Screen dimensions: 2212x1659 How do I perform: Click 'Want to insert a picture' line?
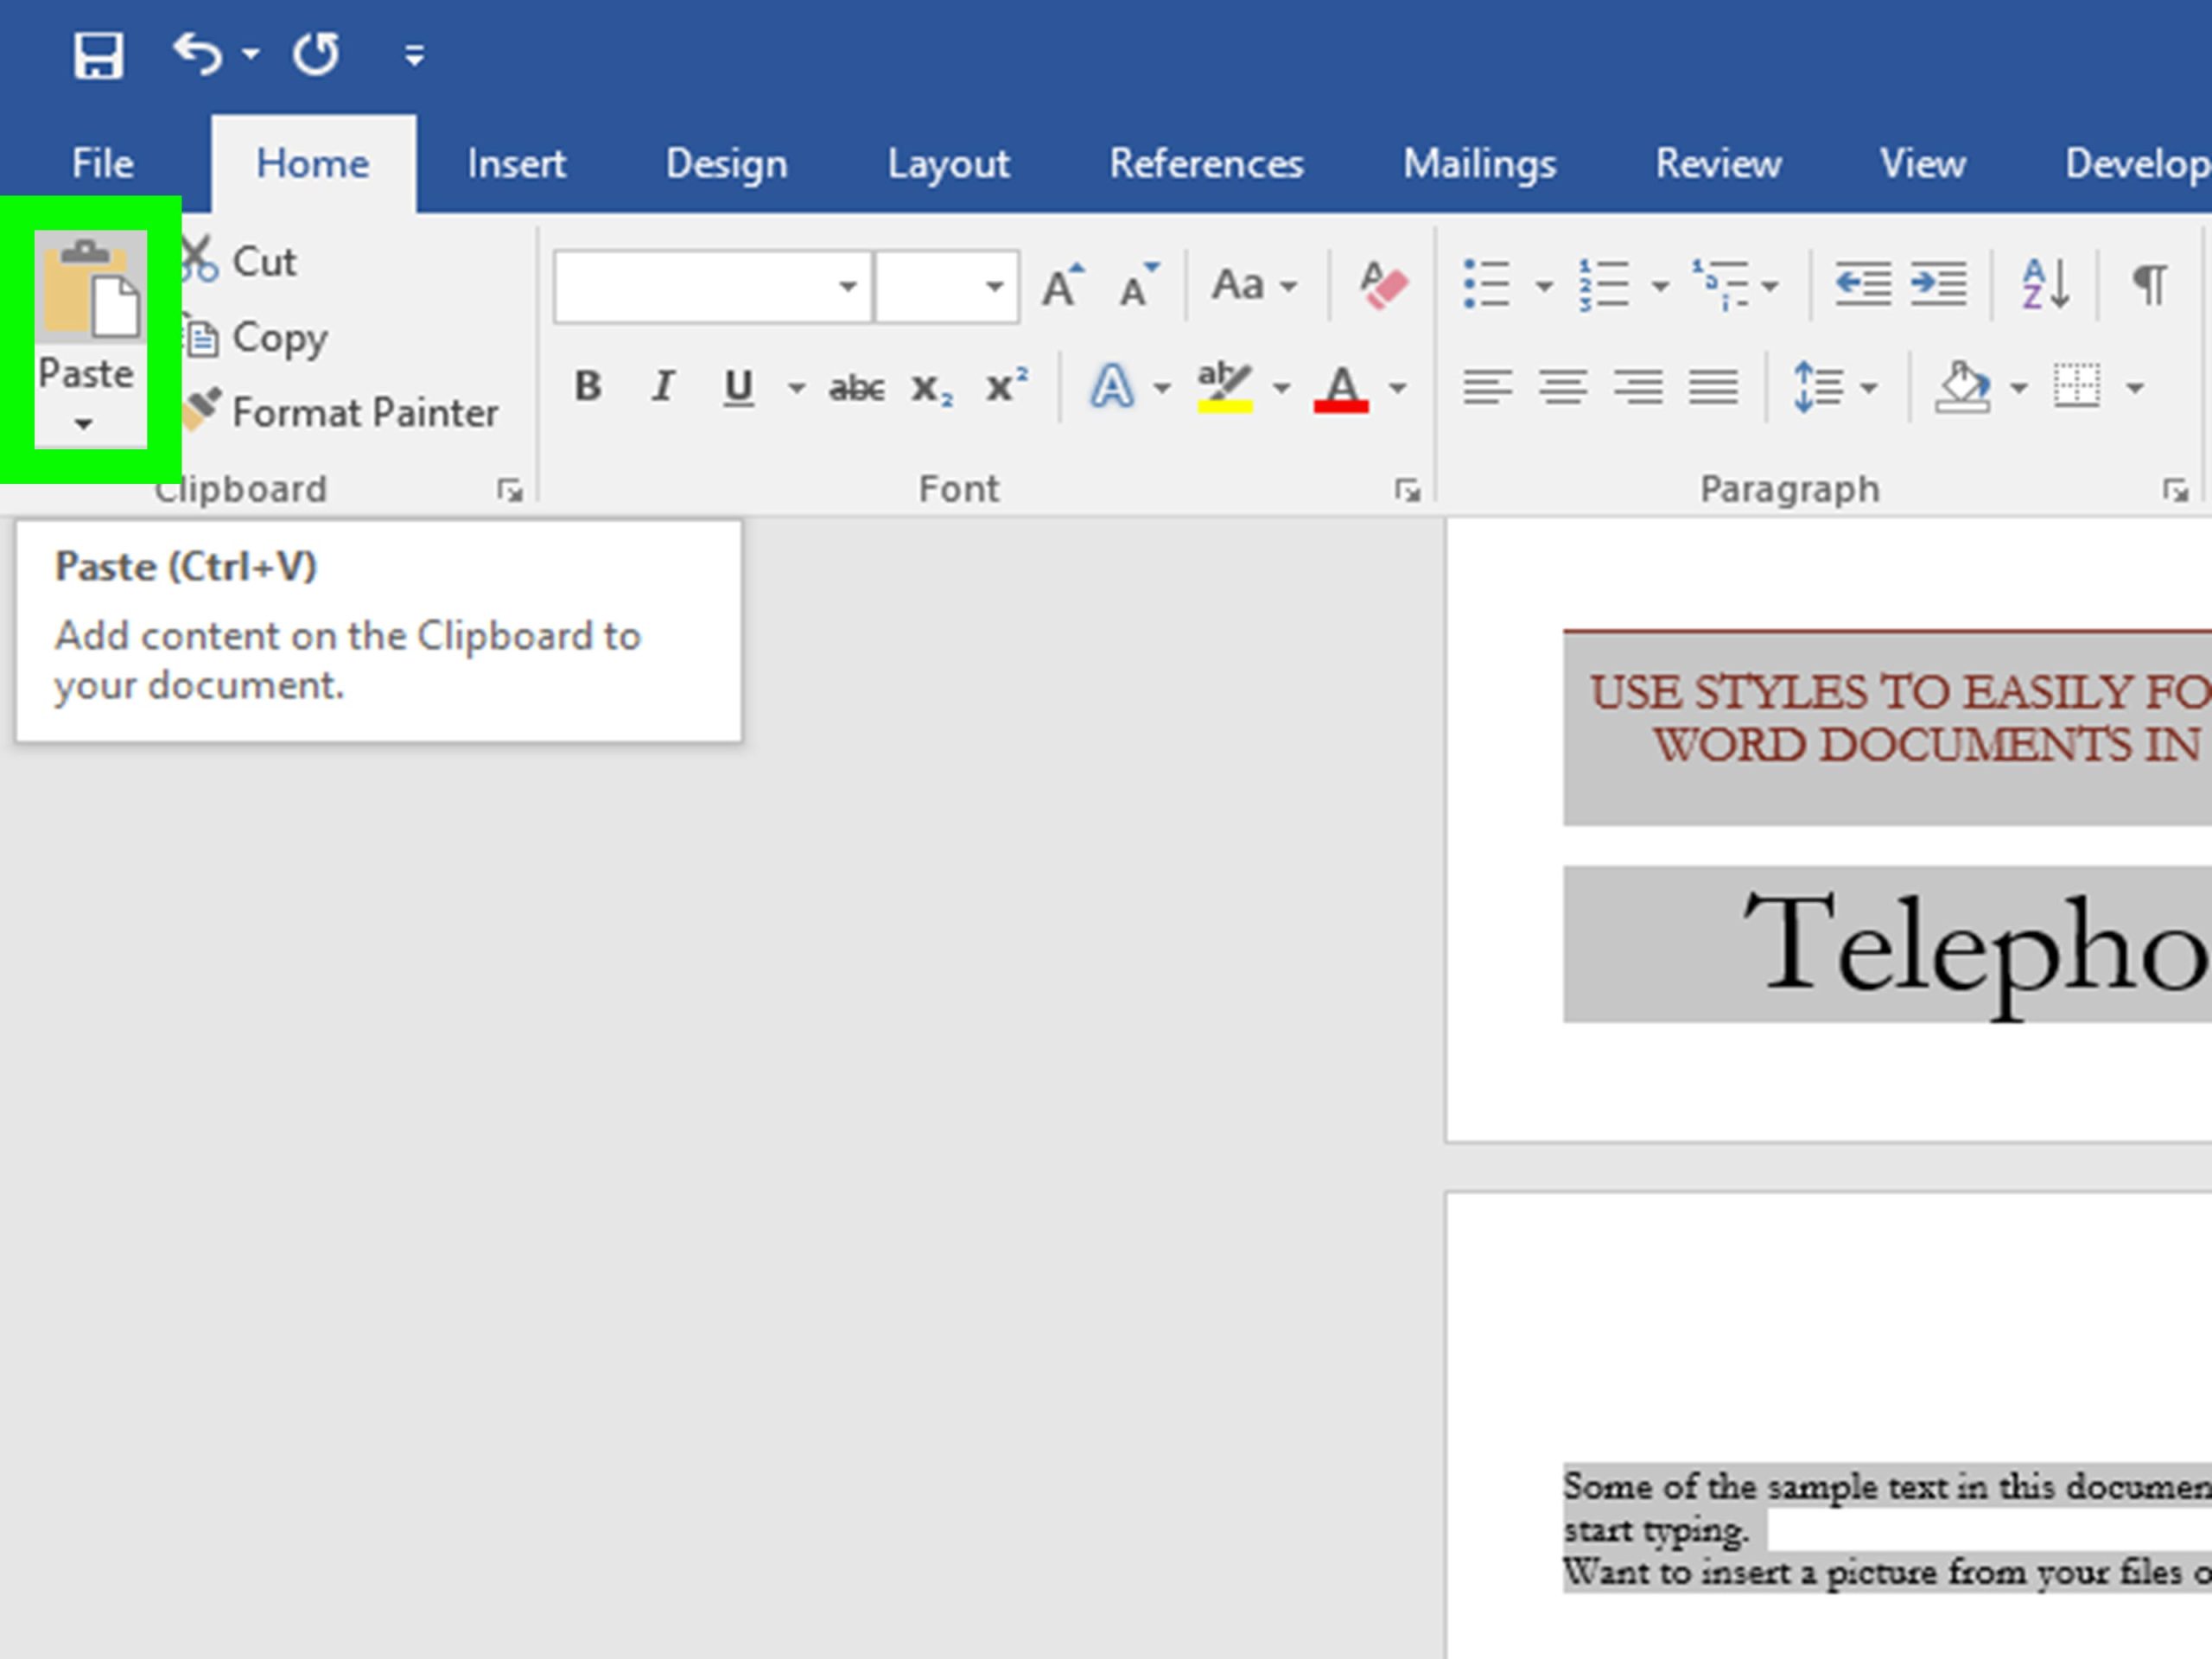[x=1887, y=1573]
